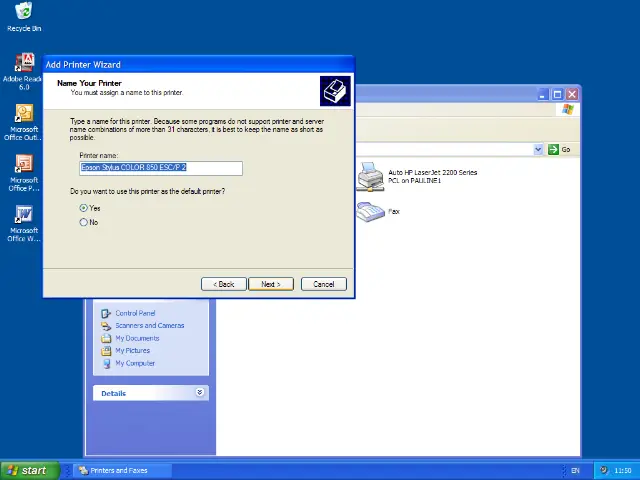
Task: Select the Auto HP LaserJet 2200 printer icon
Action: tap(370, 176)
